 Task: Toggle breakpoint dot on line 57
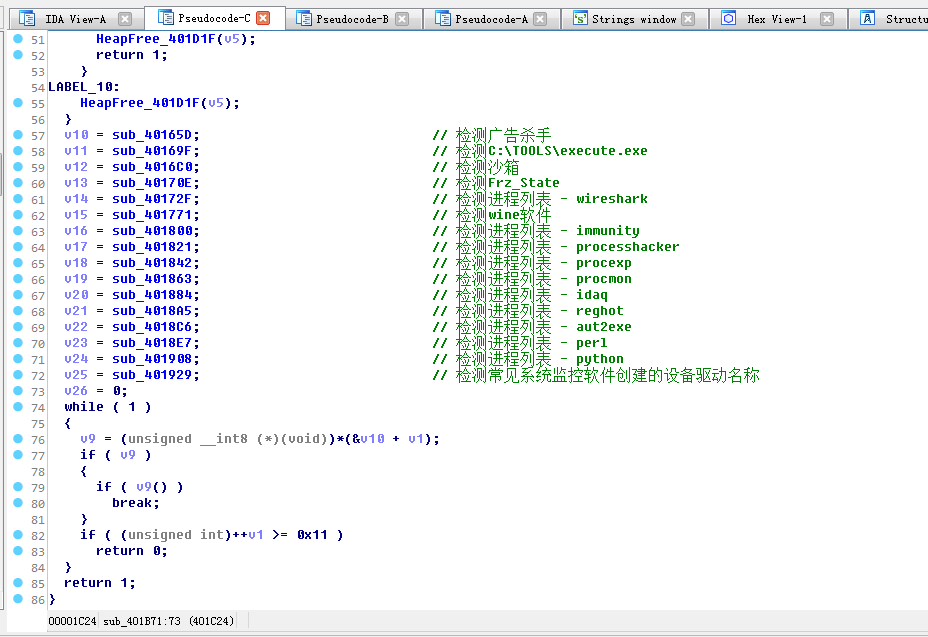click(18, 134)
